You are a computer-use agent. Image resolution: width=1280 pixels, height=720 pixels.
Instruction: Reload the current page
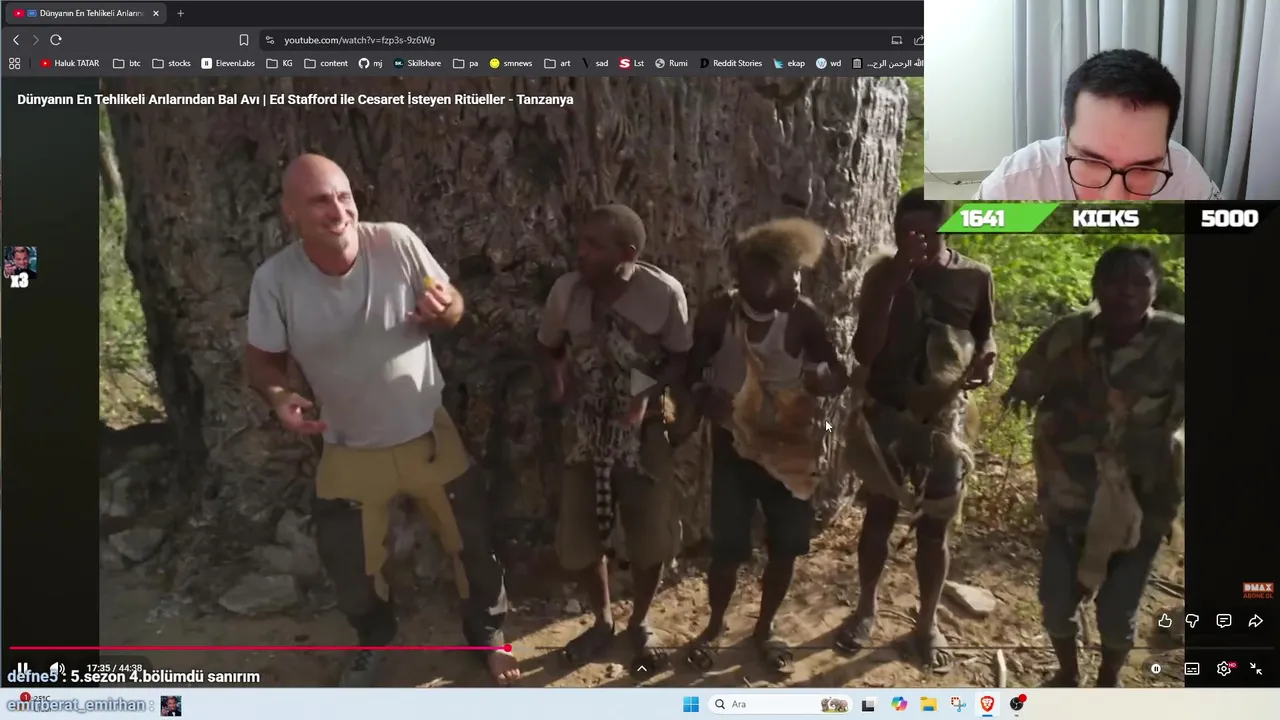point(56,40)
